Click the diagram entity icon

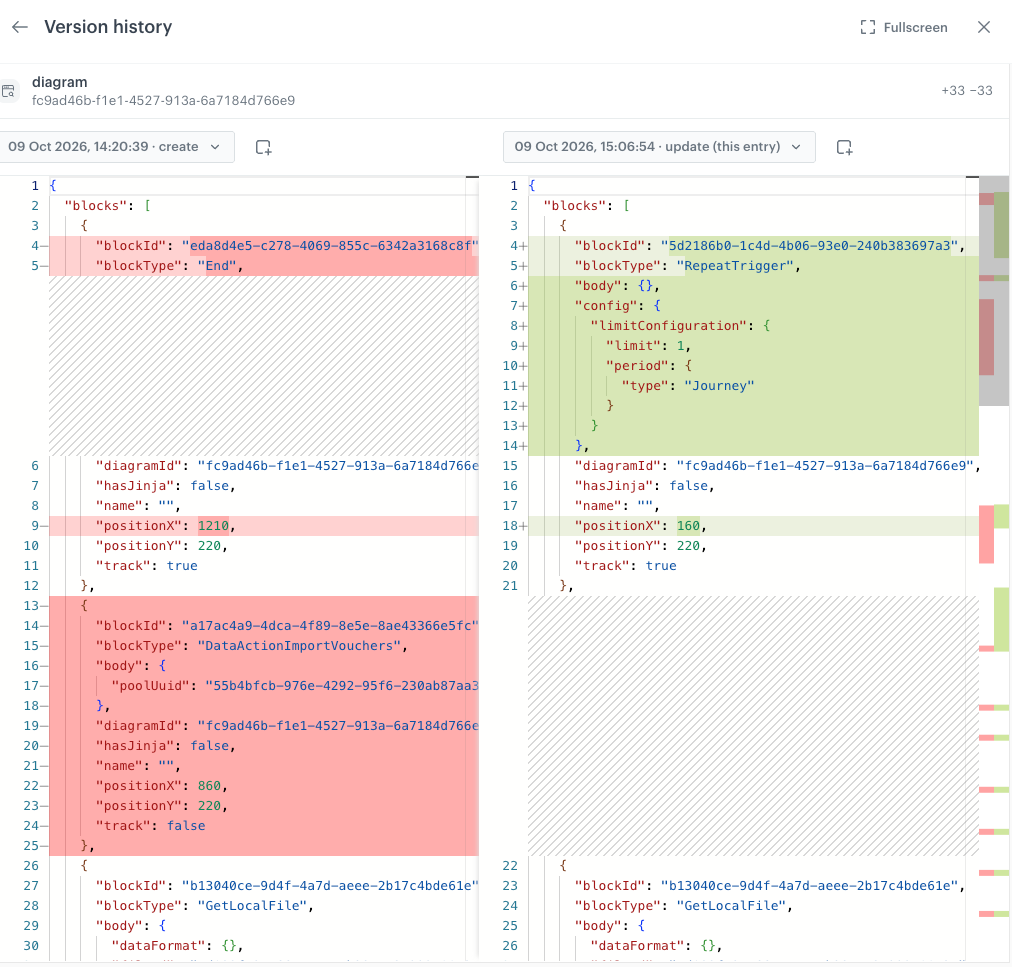(8, 91)
